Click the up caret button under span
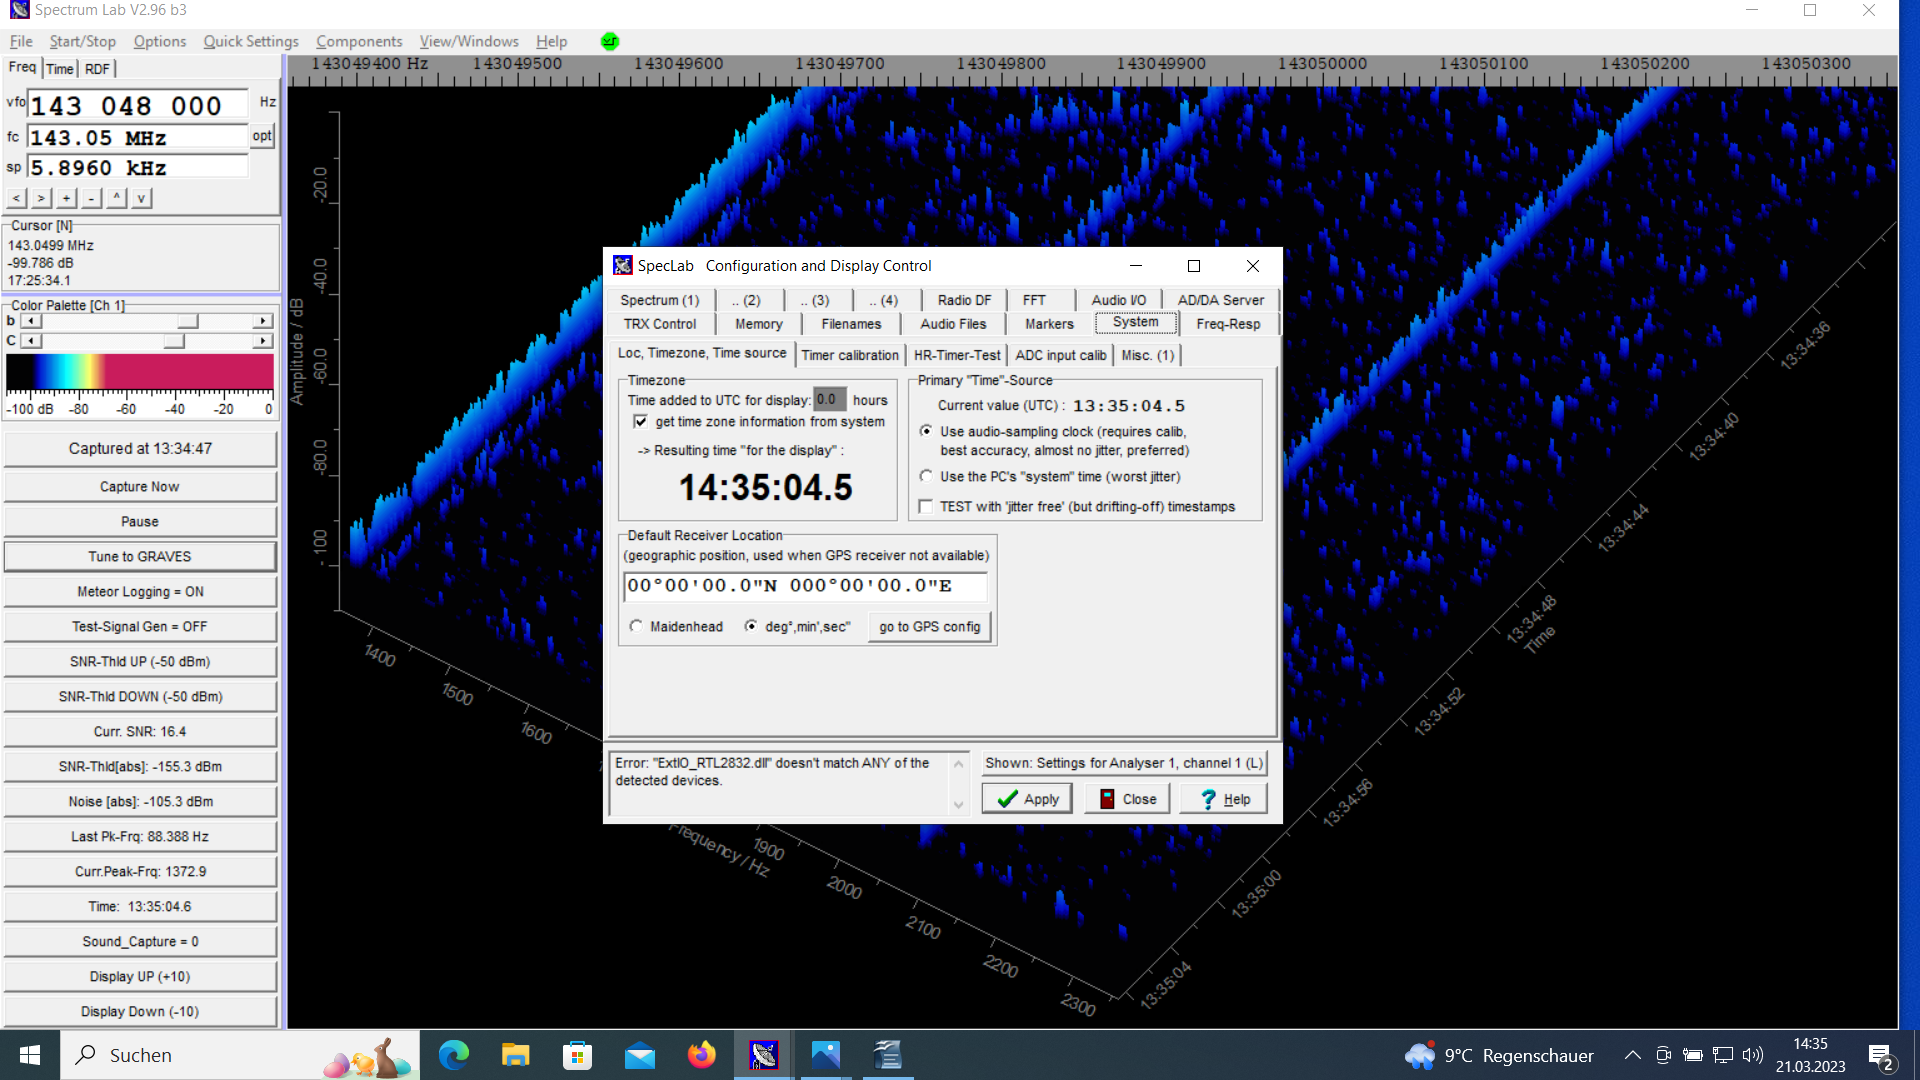Screen dimensions: 1920x1080 (116, 198)
